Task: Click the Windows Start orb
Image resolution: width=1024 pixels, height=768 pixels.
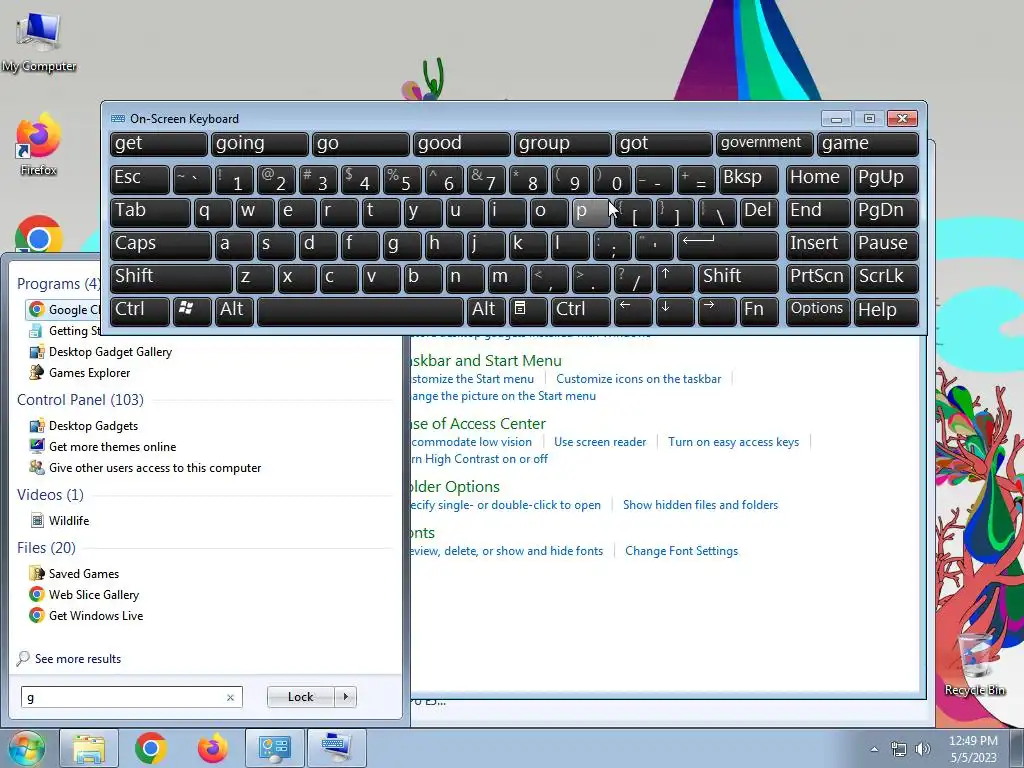Action: [25, 748]
